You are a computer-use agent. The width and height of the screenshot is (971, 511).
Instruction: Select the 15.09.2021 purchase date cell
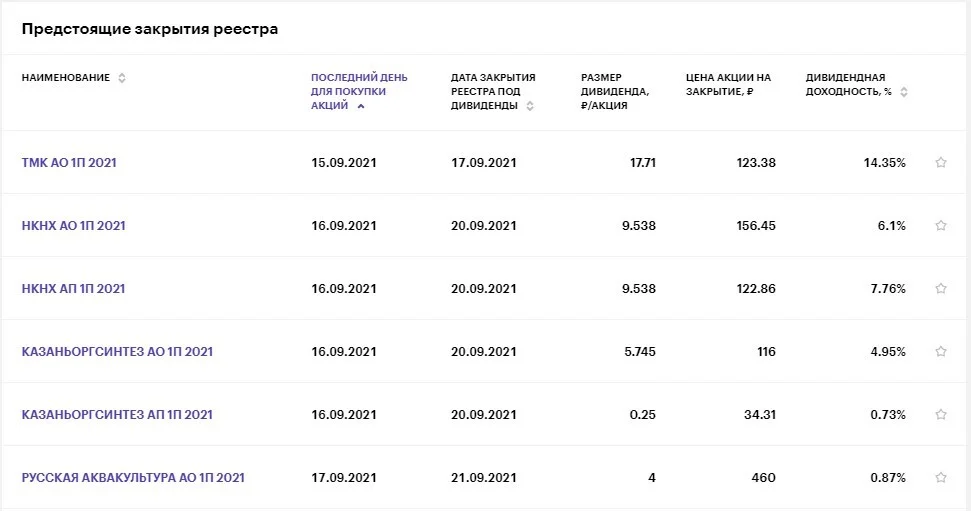(x=344, y=163)
